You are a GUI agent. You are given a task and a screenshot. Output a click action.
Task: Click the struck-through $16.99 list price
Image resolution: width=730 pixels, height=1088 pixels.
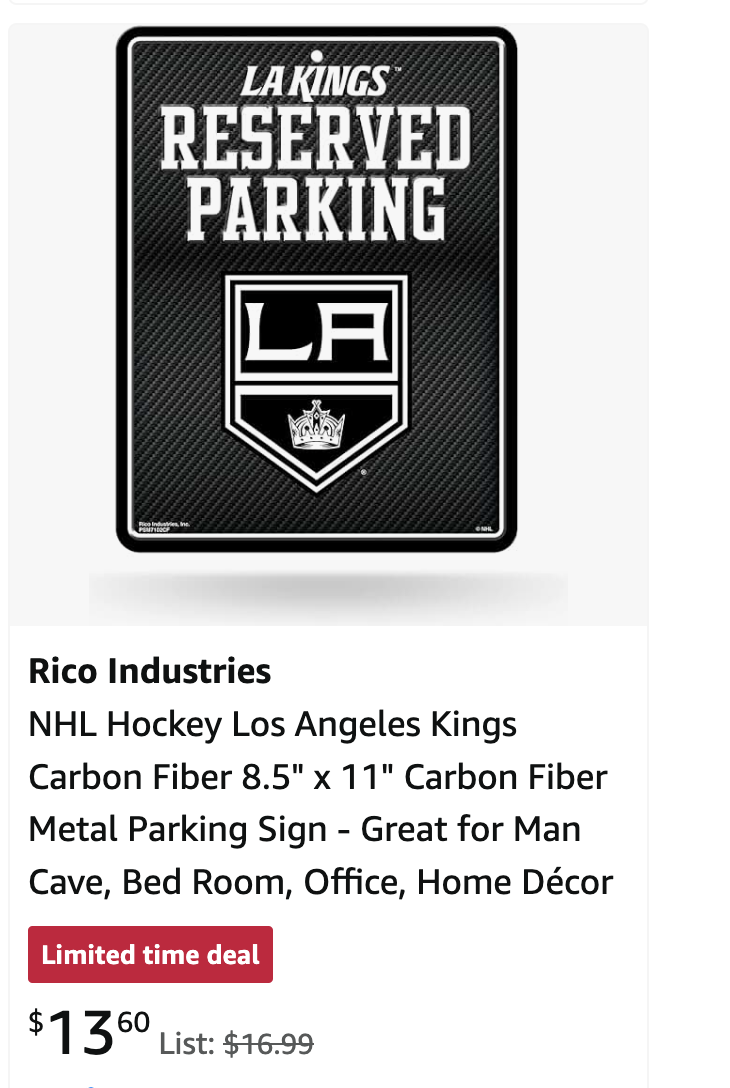(269, 1044)
